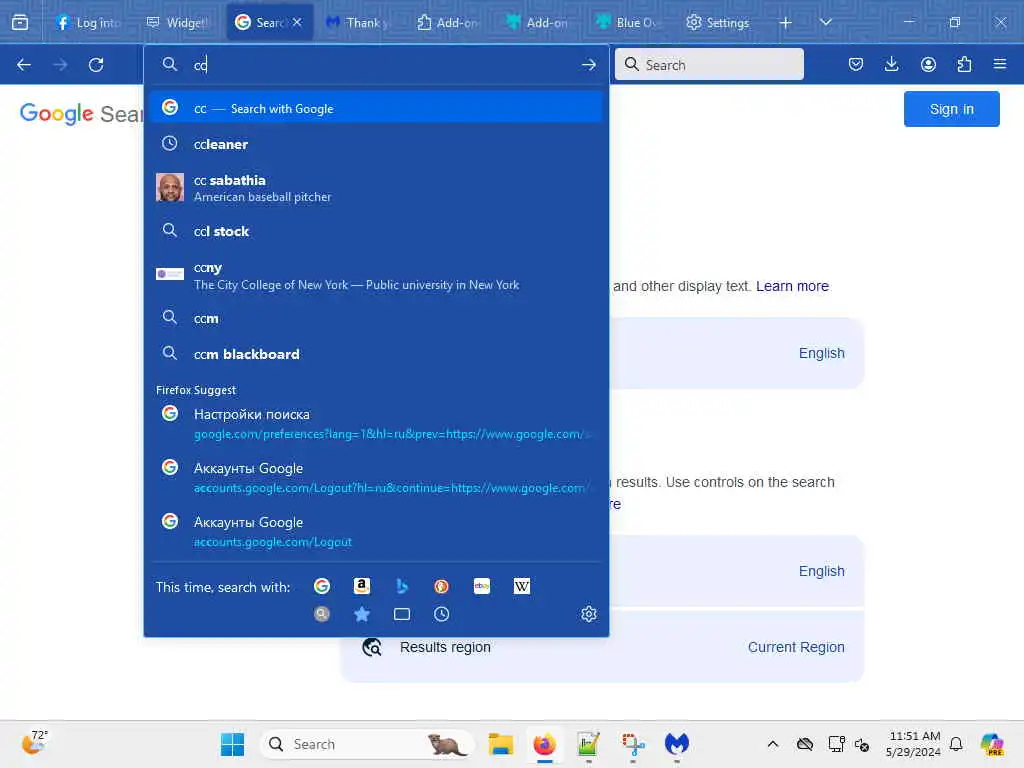This screenshot has height=768, width=1024.
Task: Select the 'ccleaner' history suggestion
Action: click(376, 144)
